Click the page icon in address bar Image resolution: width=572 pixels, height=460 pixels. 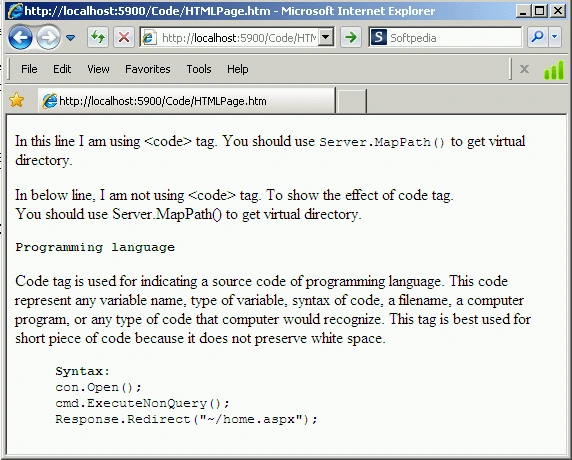149,38
